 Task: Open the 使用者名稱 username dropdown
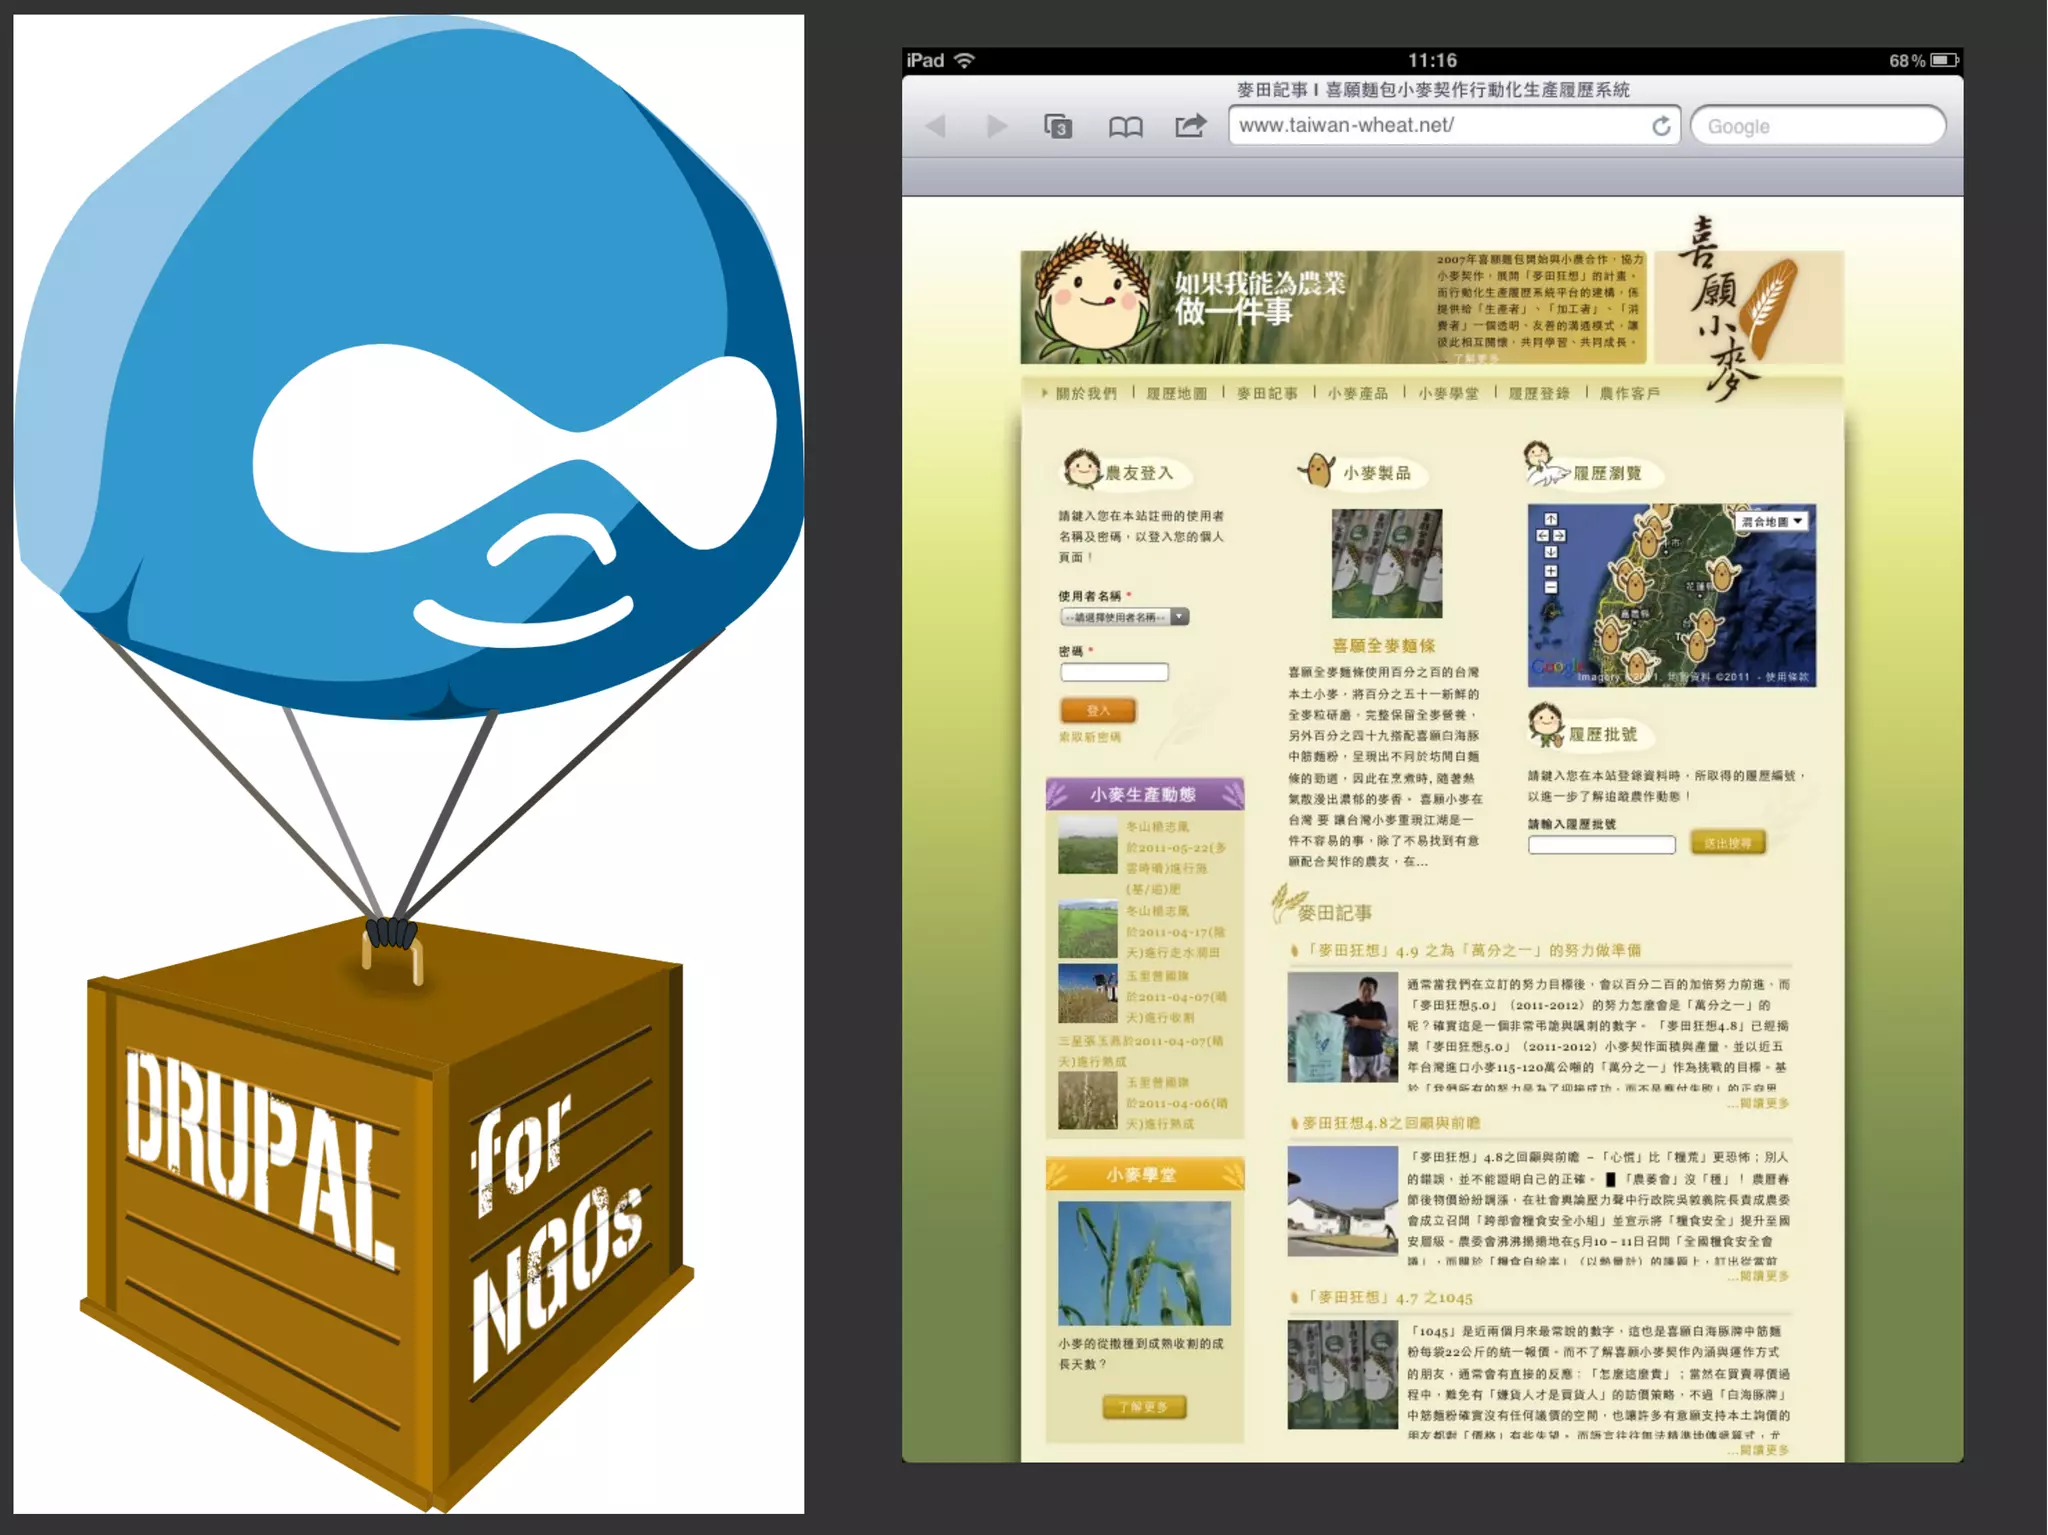pyautogui.click(x=1124, y=617)
